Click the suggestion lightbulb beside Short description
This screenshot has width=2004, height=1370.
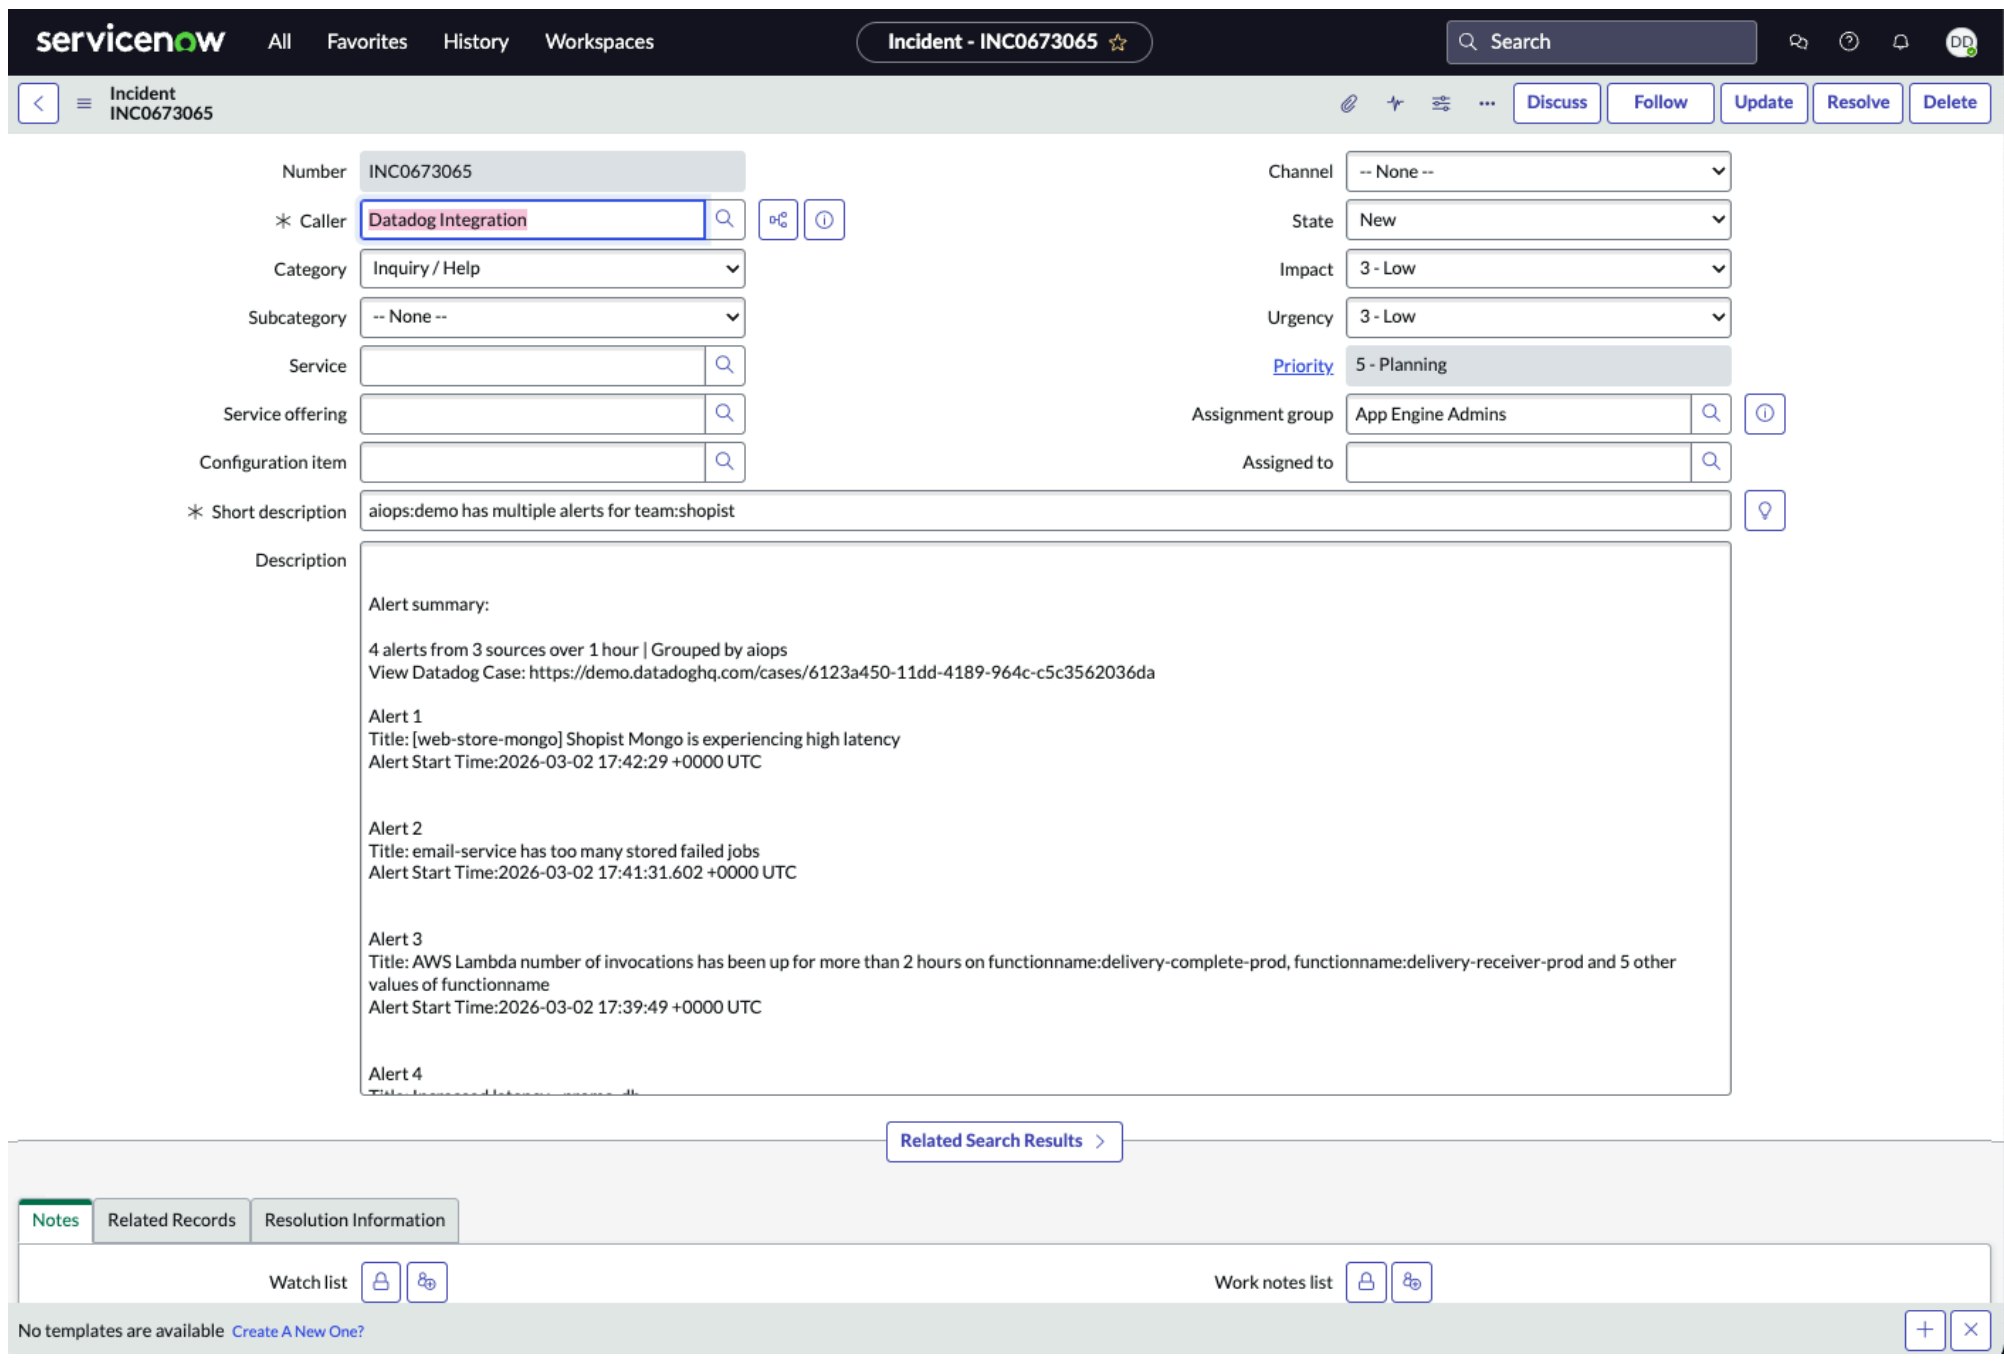(1765, 510)
